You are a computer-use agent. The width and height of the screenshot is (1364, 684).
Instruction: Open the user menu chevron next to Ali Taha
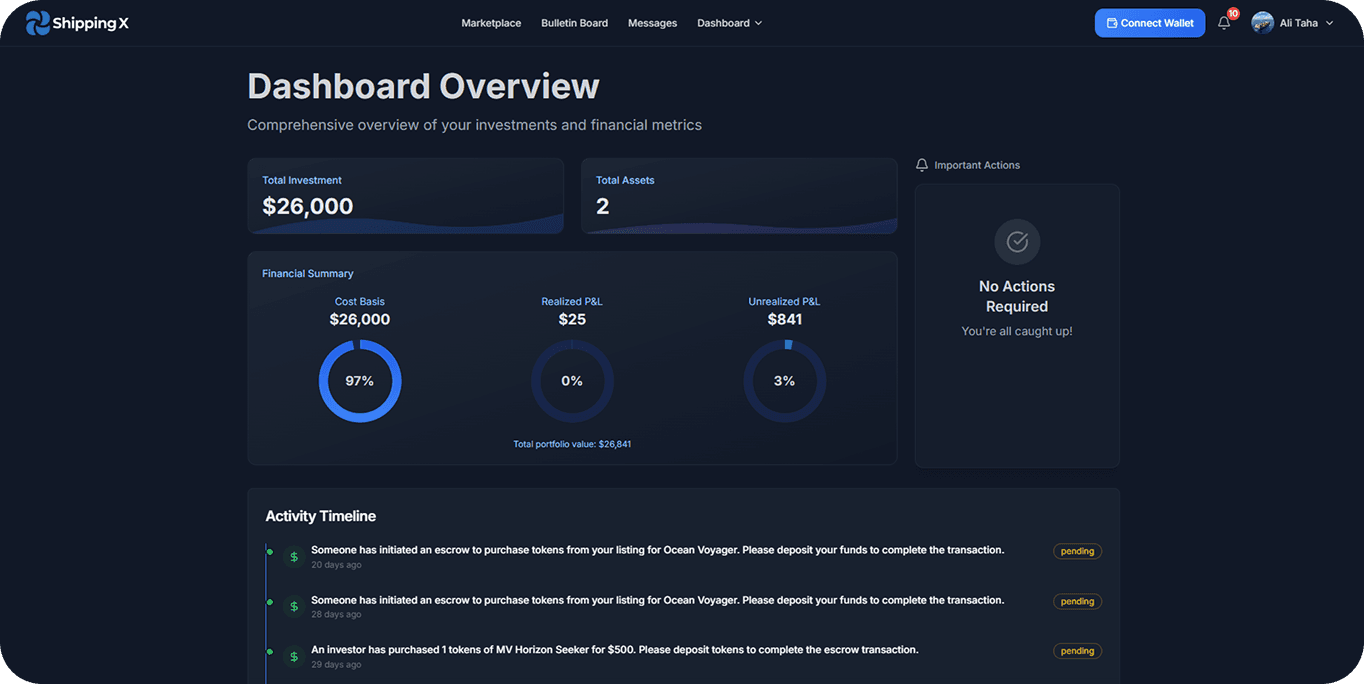point(1329,23)
